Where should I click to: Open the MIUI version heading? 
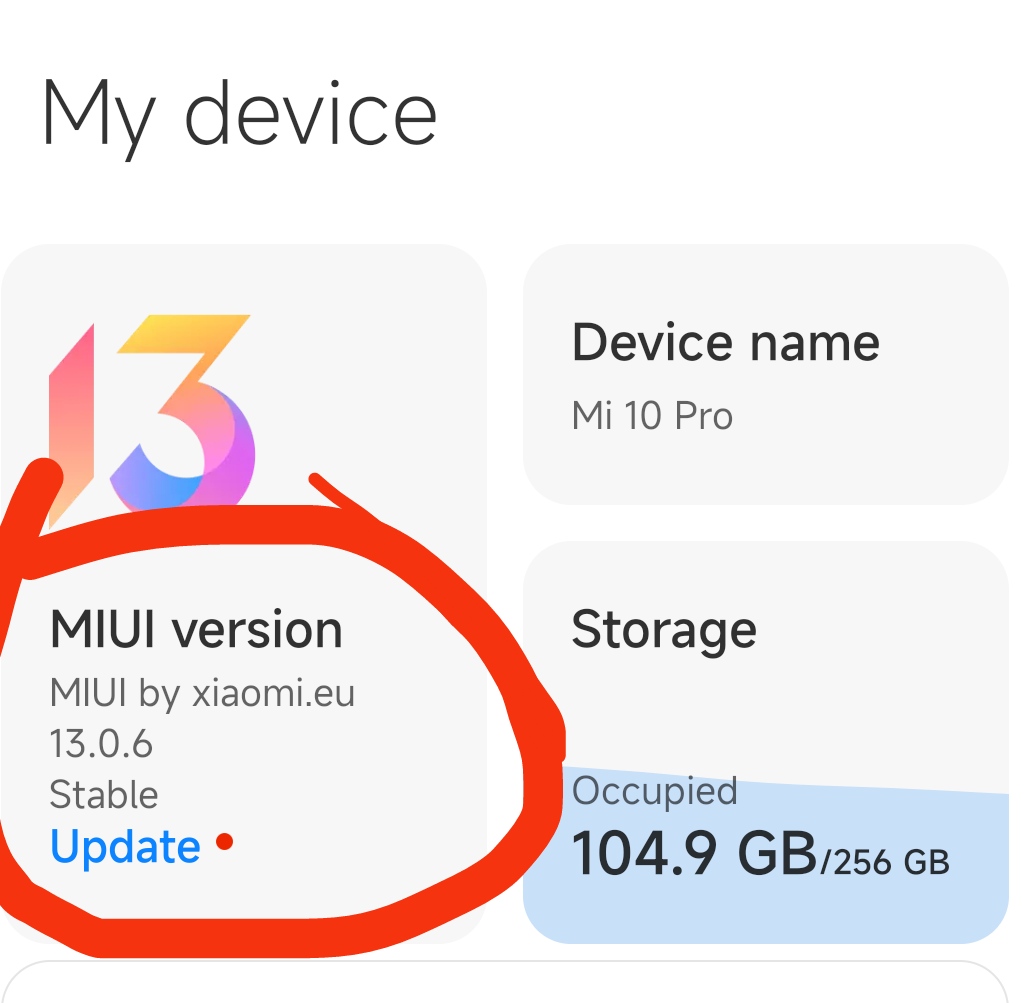pyautogui.click(x=197, y=629)
